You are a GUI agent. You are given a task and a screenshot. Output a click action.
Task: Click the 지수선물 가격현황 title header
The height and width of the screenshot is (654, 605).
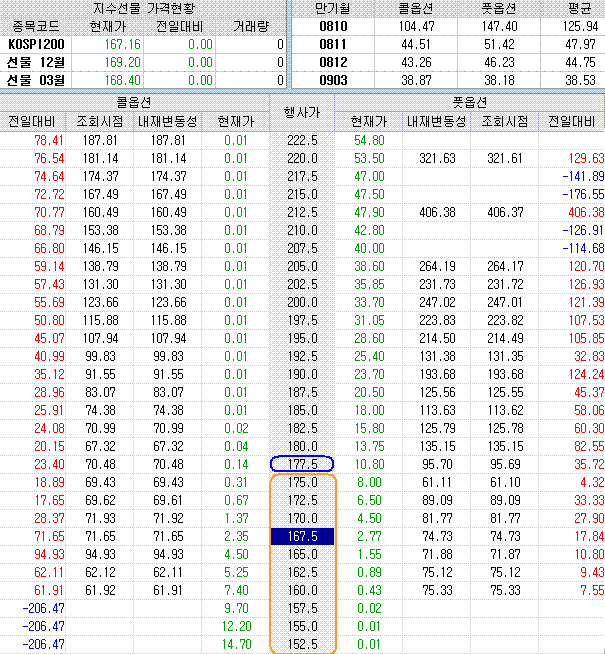144,9
